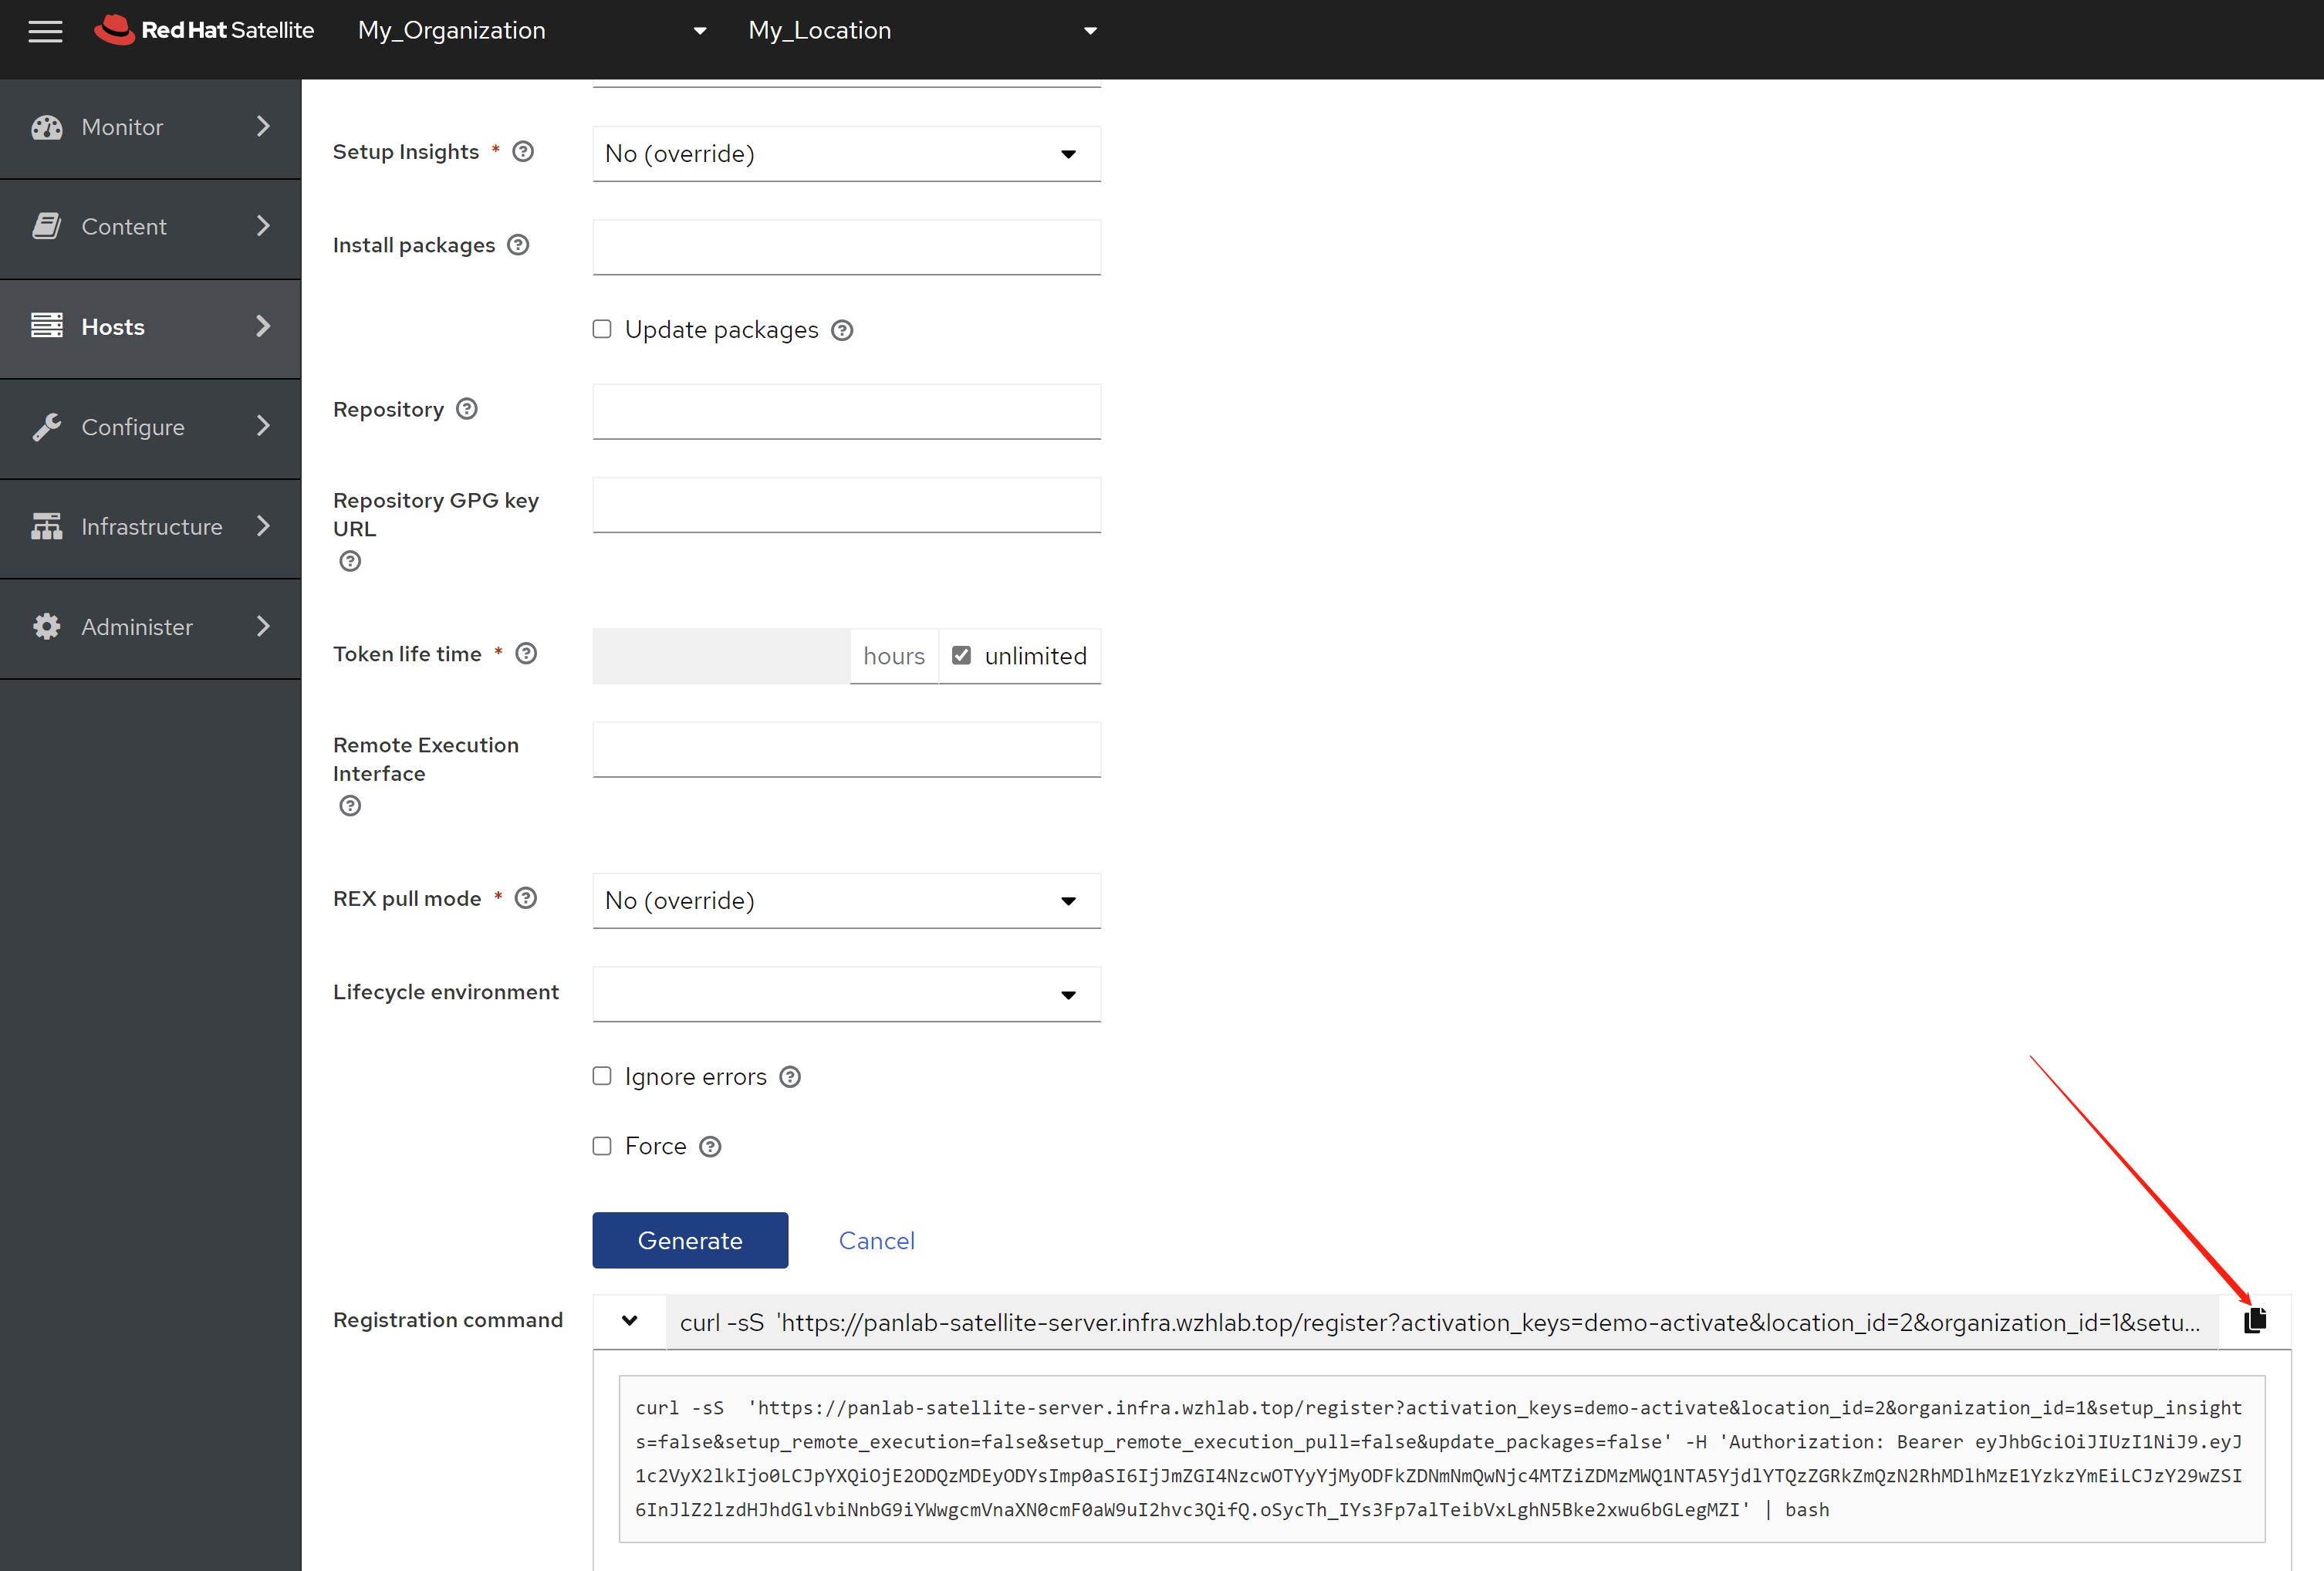The height and width of the screenshot is (1571, 2324).
Task: Click help icon next to Token life time
Action: coord(526,654)
